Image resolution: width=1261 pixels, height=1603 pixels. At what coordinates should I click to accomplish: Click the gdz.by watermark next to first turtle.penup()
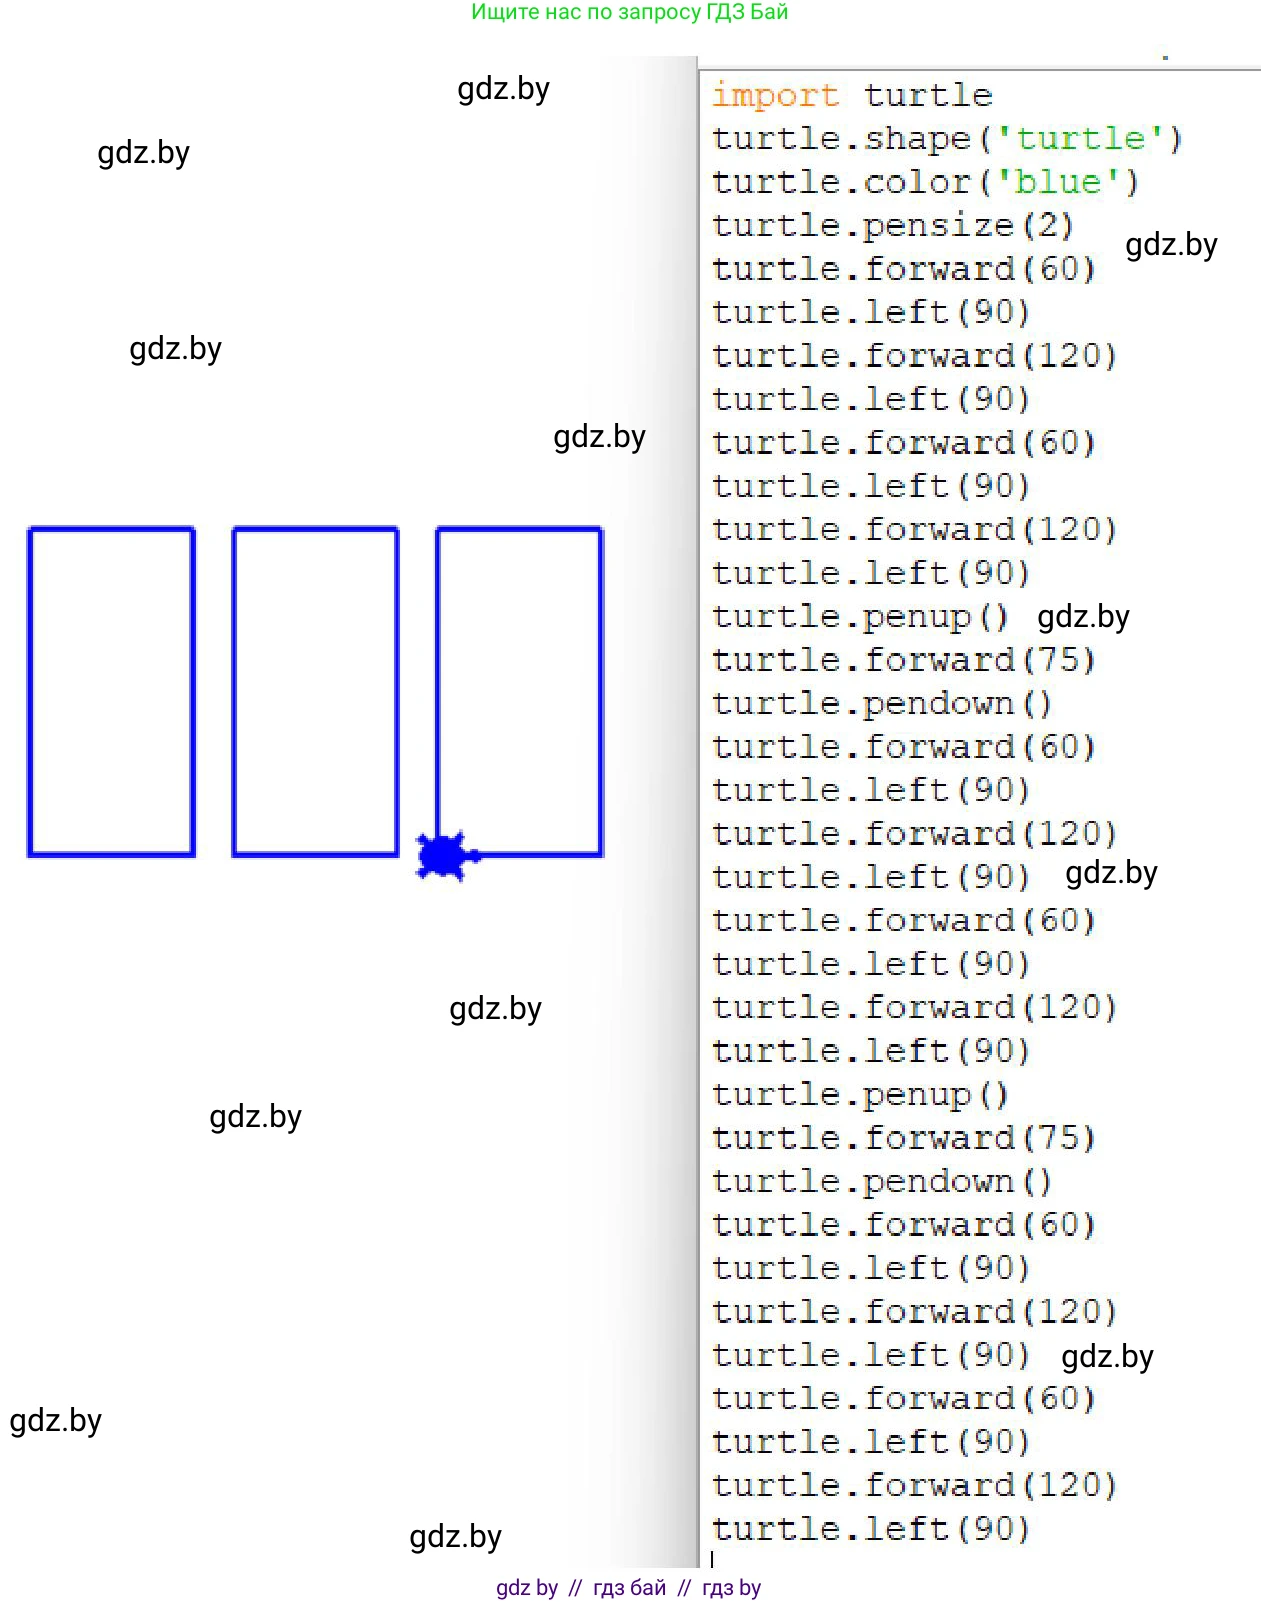pyautogui.click(x=1083, y=617)
